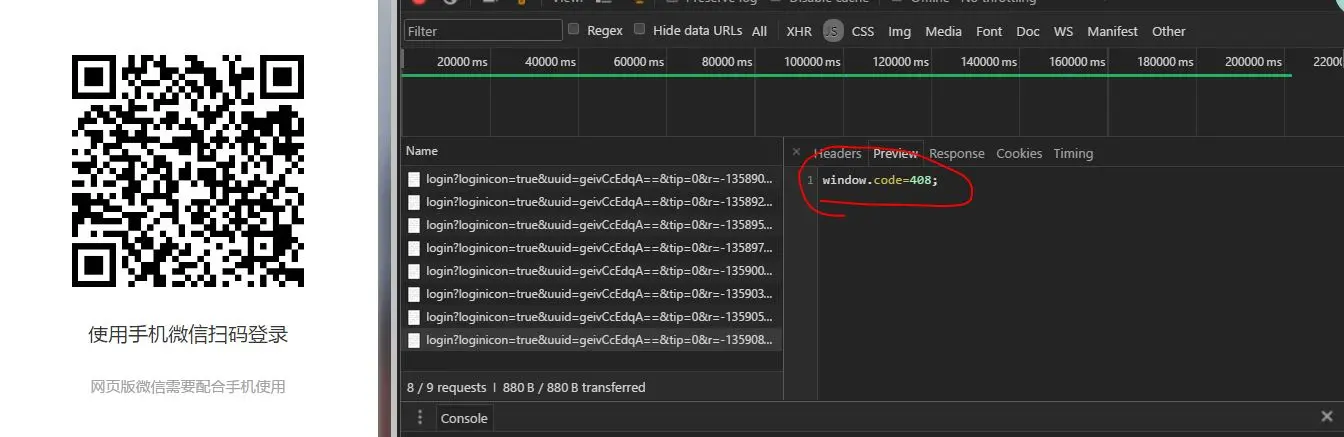
Task: Open the drawer three-dot menu
Action: [420, 418]
